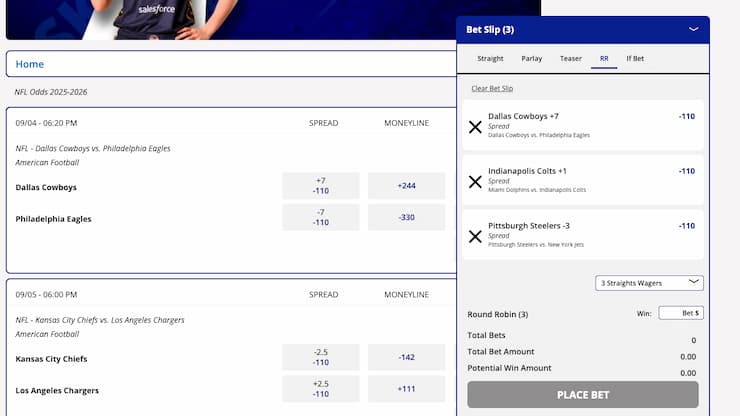
Task: Select Dallas Cowboys +7 spread odds
Action: (321, 186)
